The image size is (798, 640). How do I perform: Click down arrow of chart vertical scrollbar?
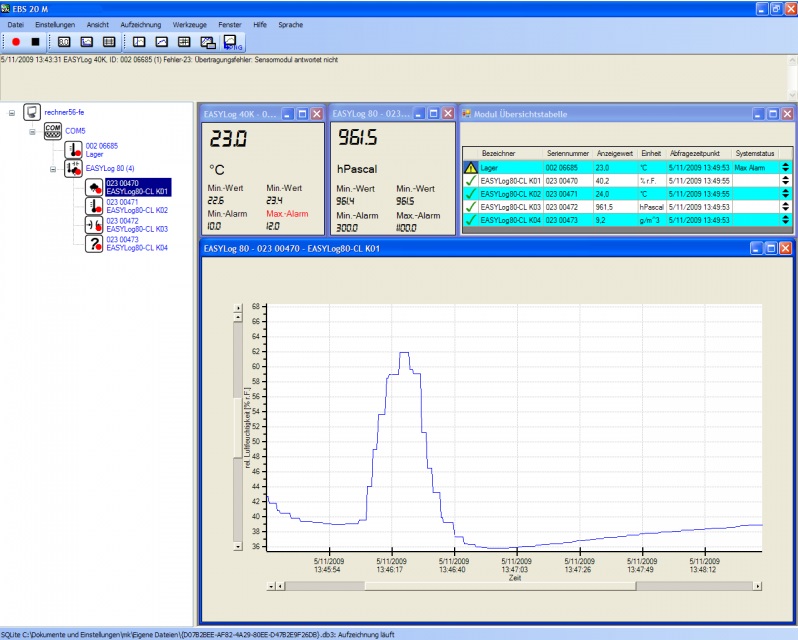click(238, 546)
